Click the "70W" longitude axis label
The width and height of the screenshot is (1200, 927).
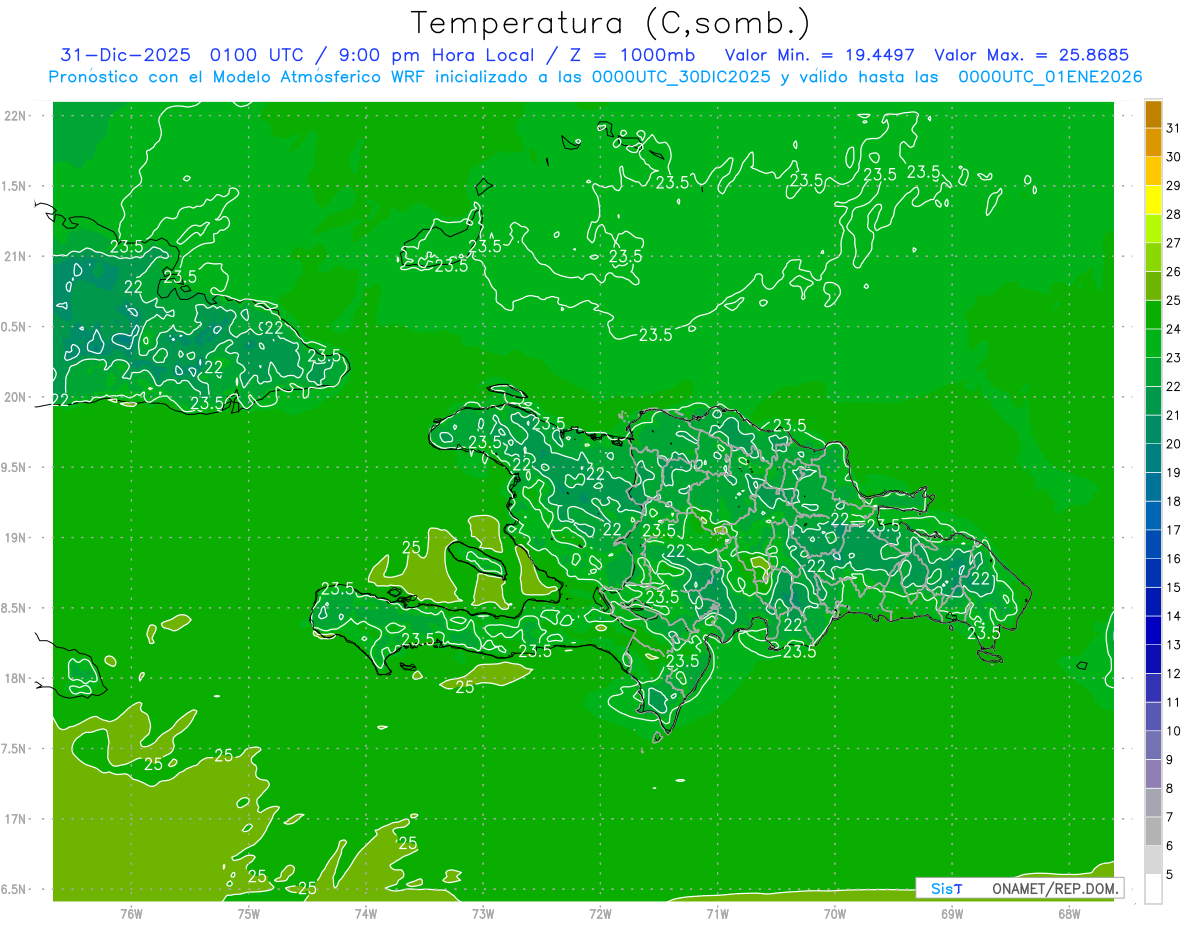click(835, 913)
